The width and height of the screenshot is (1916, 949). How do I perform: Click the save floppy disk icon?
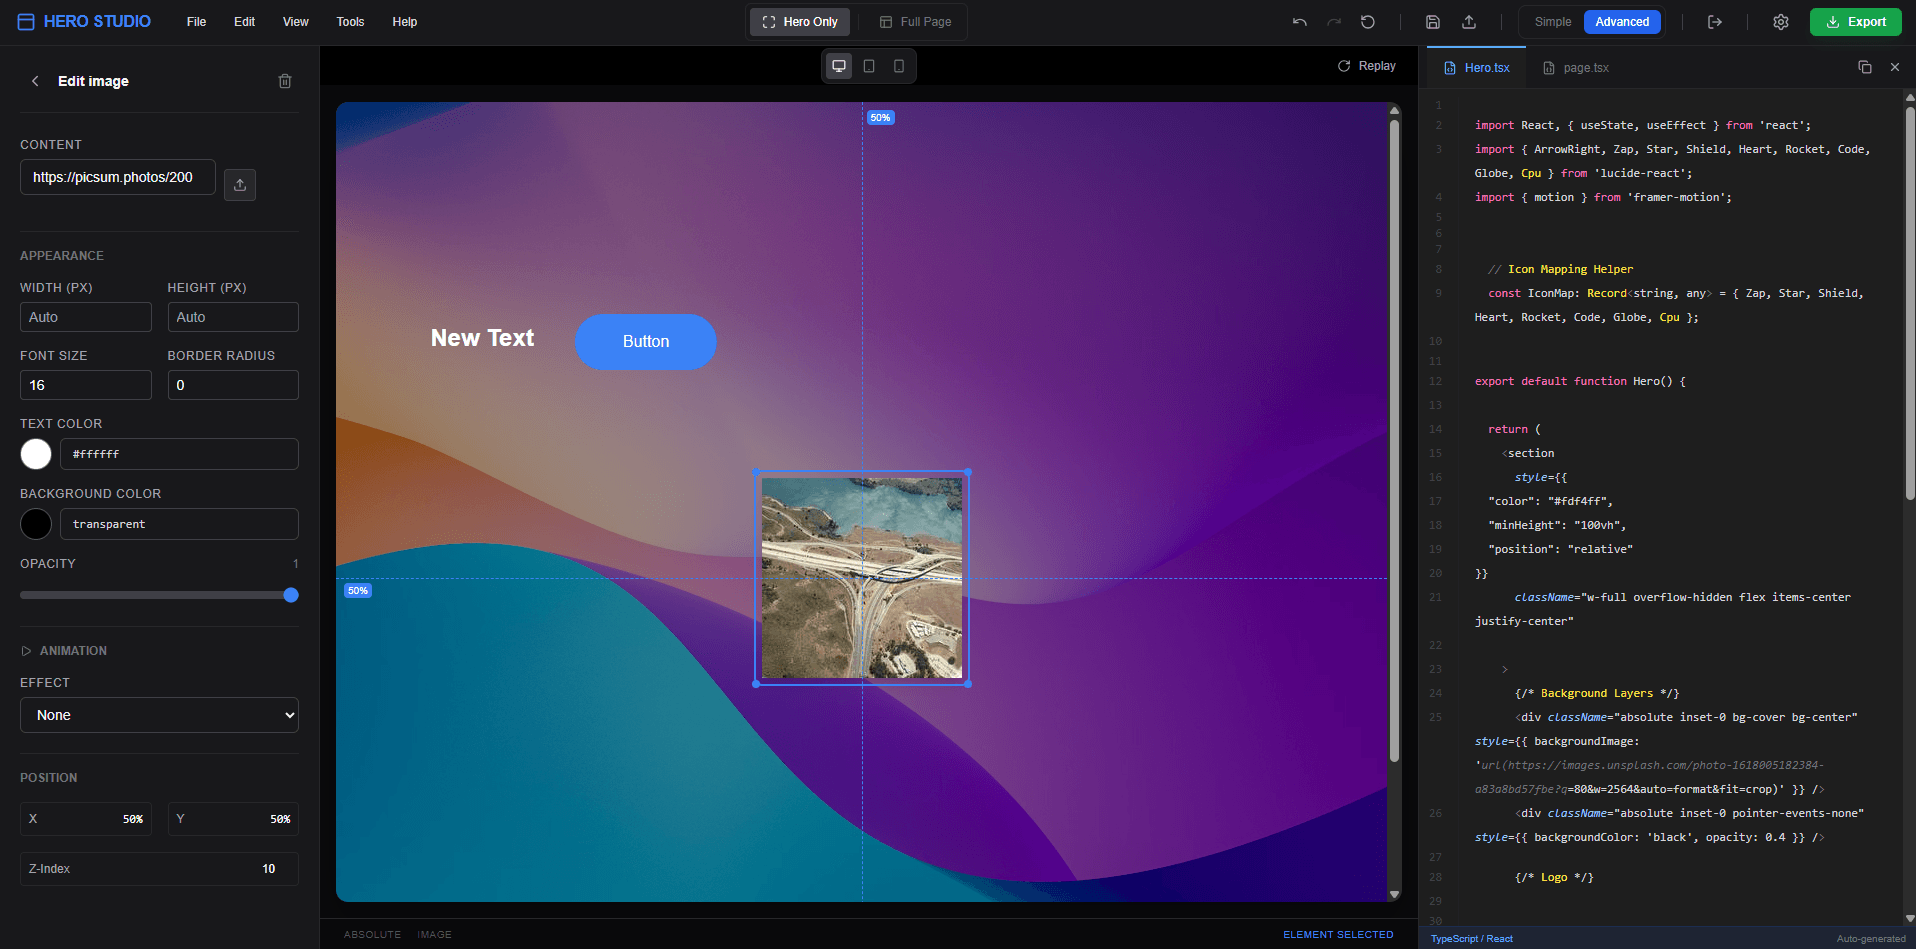(1432, 22)
